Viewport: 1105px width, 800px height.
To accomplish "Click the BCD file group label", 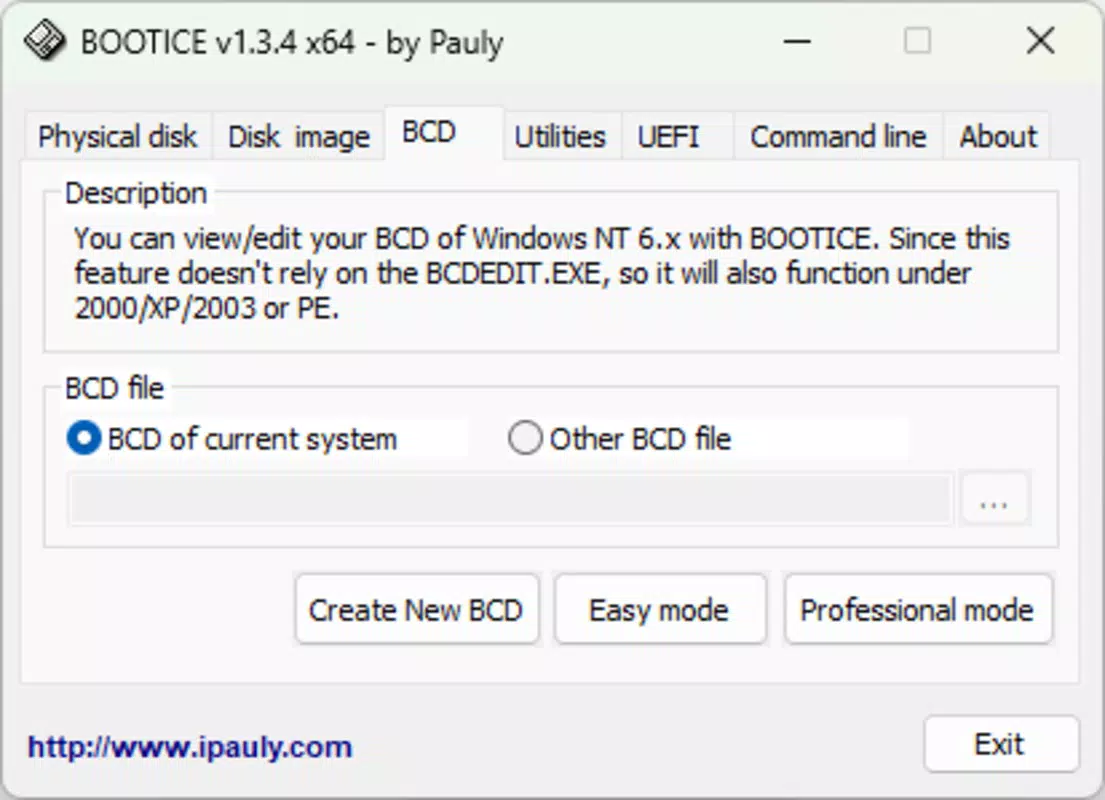I will [x=114, y=388].
